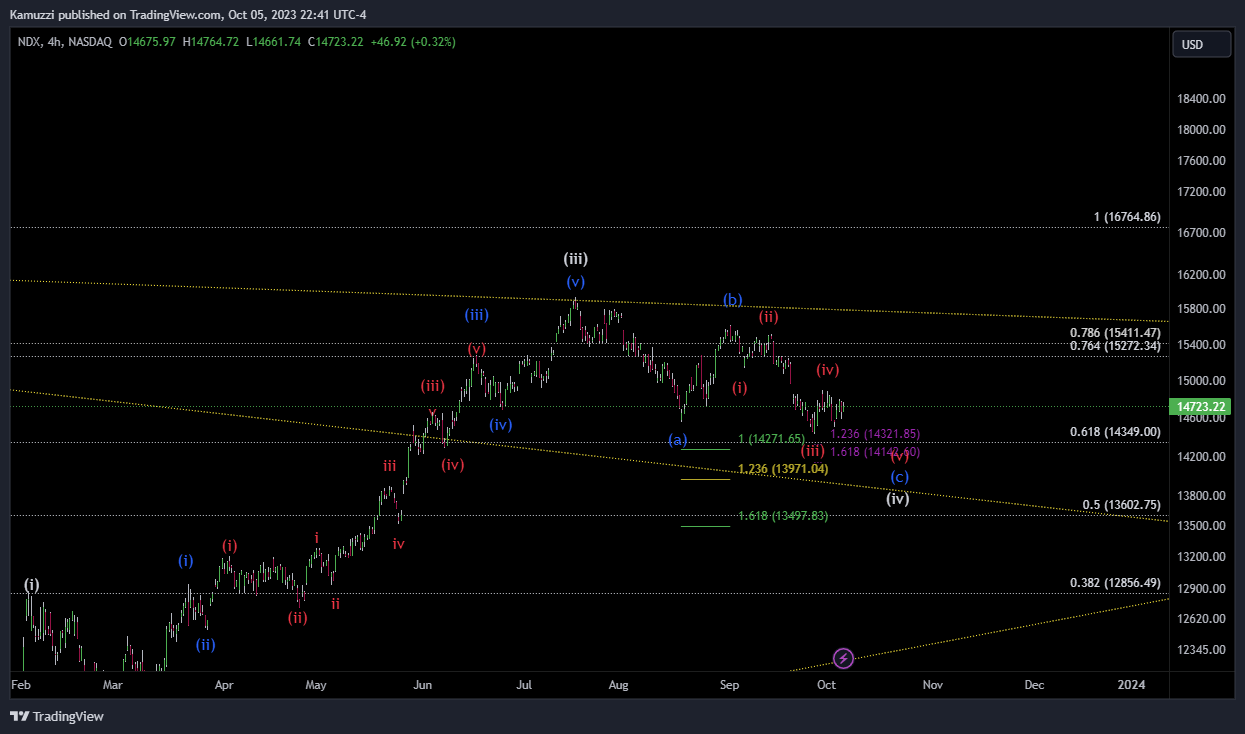The width and height of the screenshot is (1245, 734).
Task: Click the Oct label on the time axis
Action: (x=826, y=685)
